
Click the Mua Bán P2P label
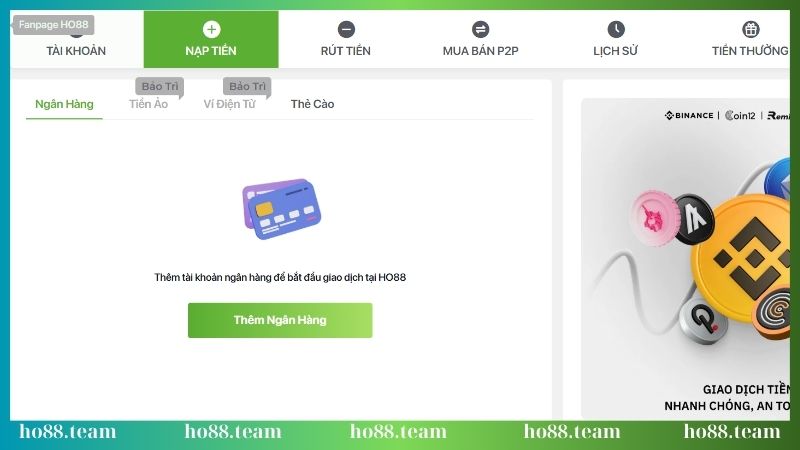tap(481, 51)
